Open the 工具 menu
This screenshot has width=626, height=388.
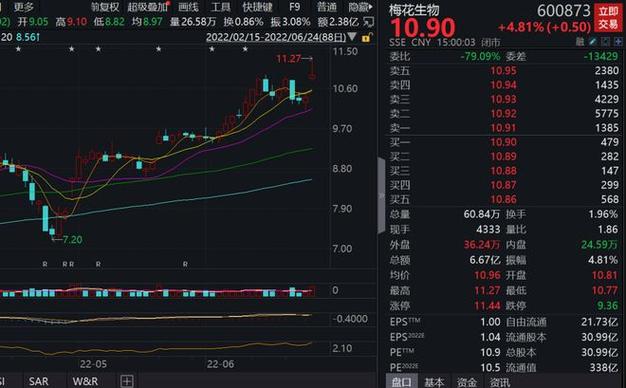(221, 7)
